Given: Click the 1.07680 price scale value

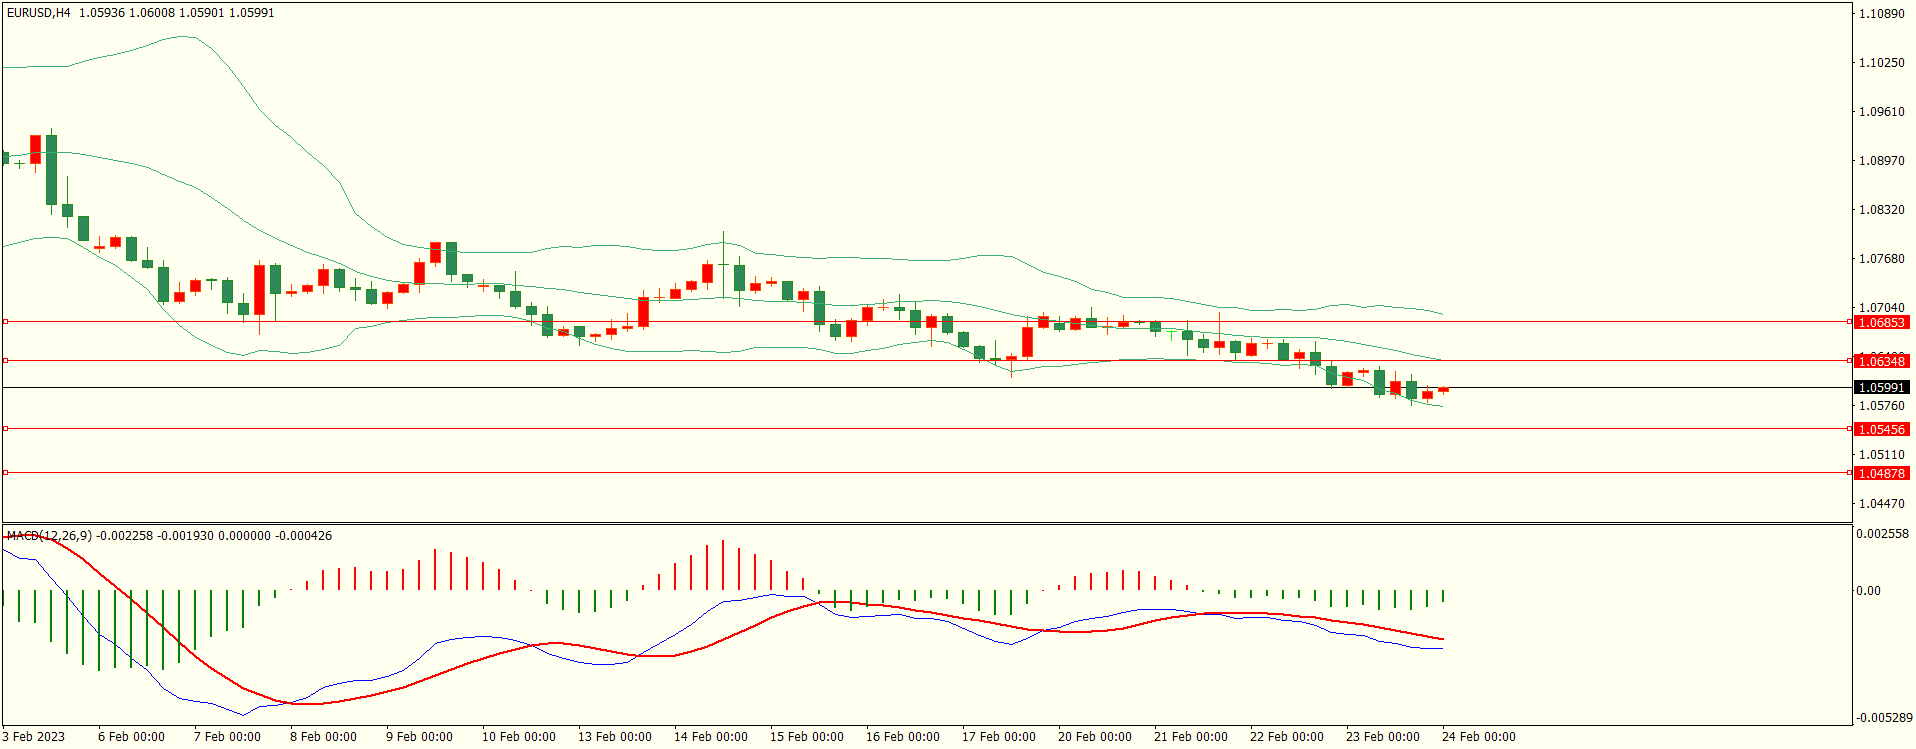Looking at the screenshot, I should (1881, 259).
